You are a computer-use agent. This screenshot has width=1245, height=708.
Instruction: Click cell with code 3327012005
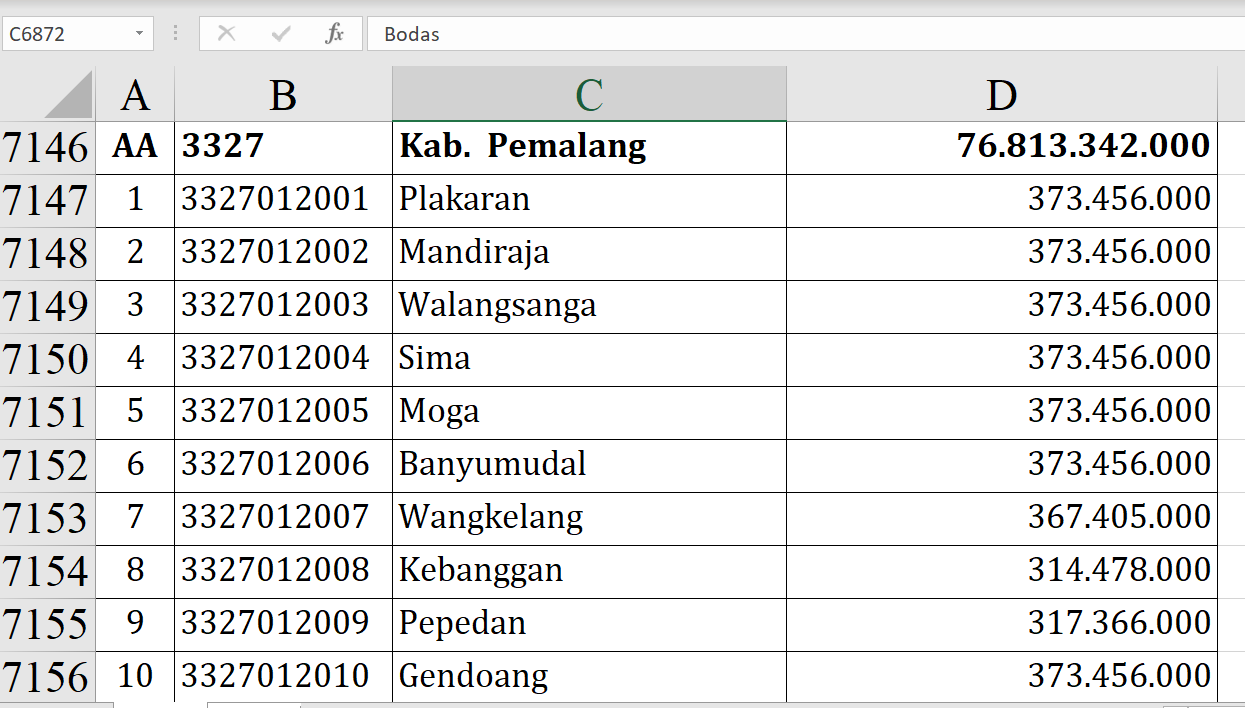(283, 412)
